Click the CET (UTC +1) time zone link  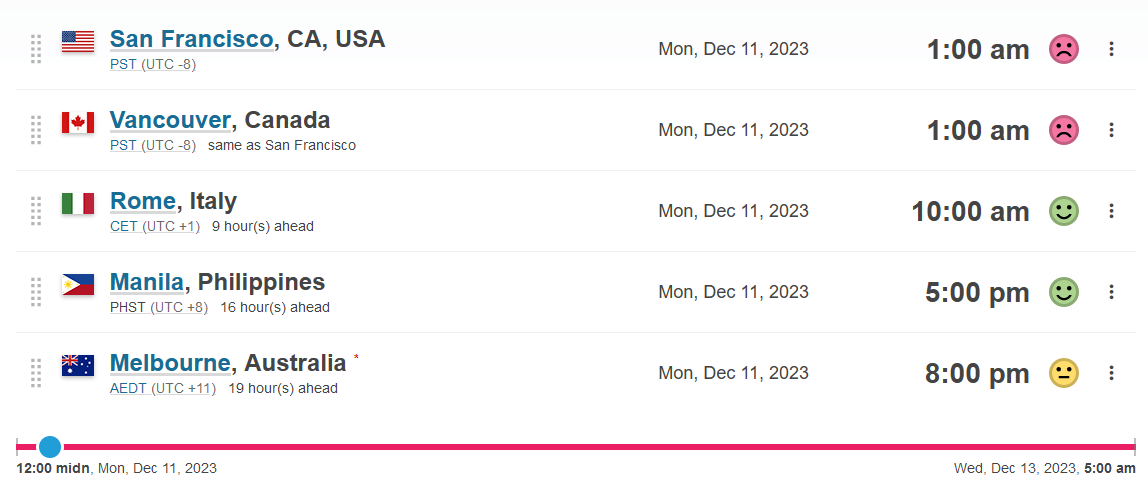click(x=154, y=226)
